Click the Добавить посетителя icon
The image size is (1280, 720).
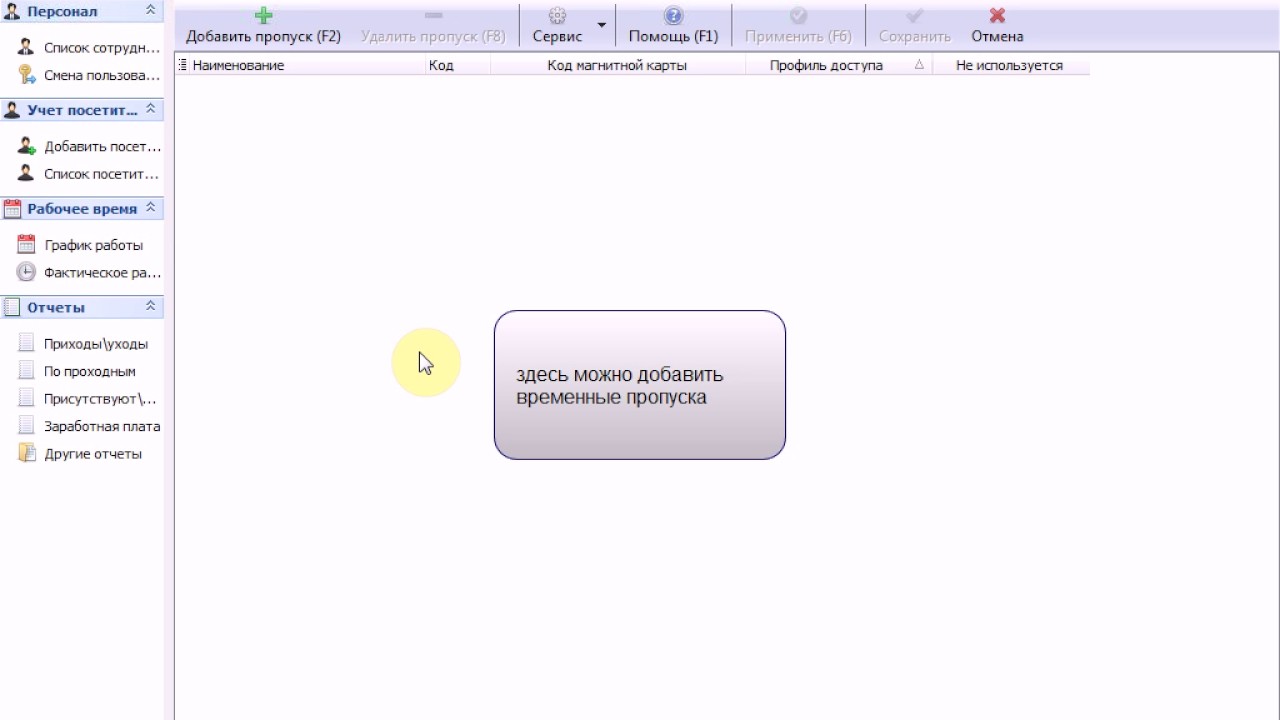point(26,146)
